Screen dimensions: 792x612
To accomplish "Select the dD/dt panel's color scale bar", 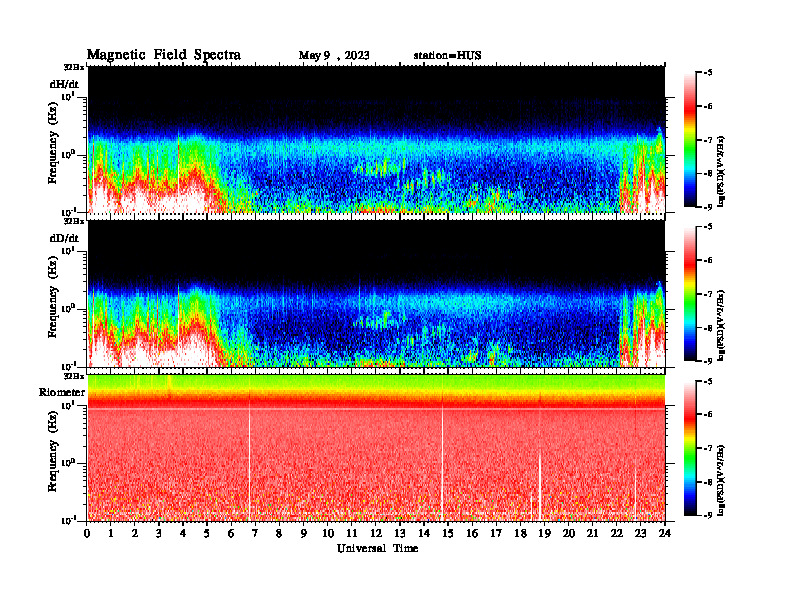I will click(x=689, y=294).
